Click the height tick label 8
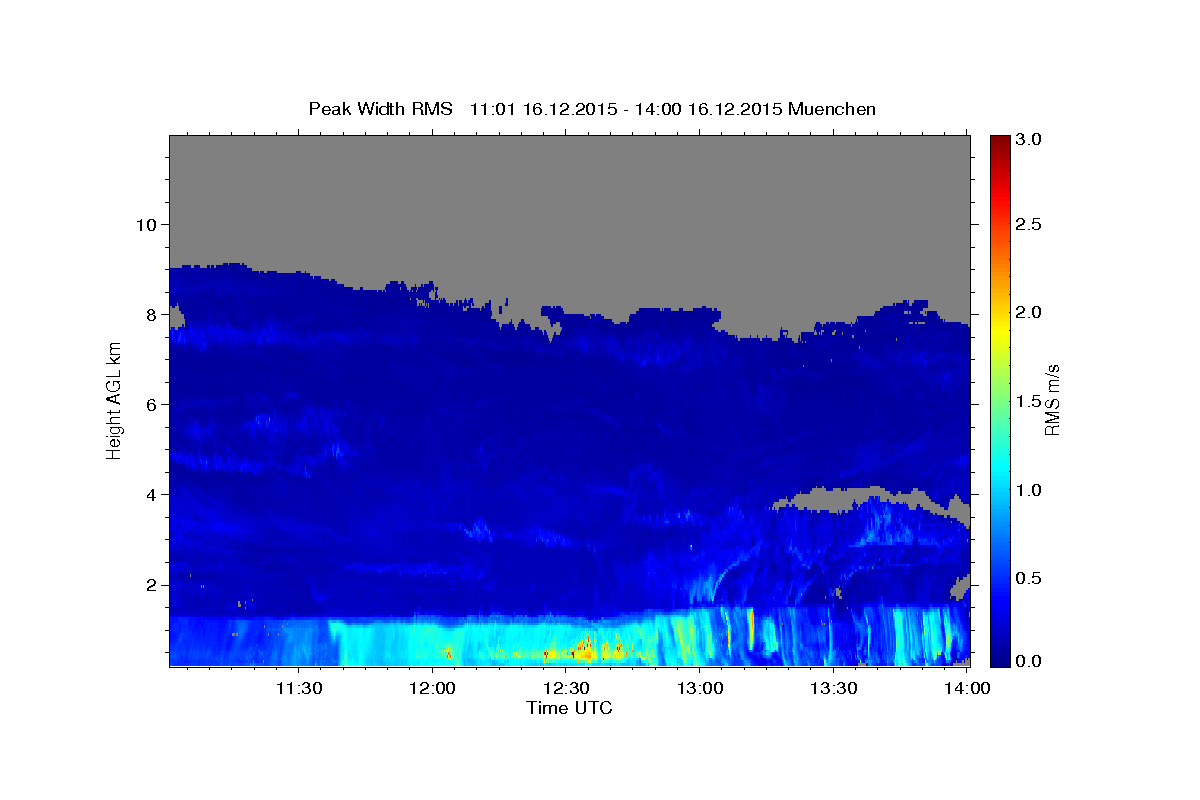Screen dimensions: 1200x800 (154, 314)
